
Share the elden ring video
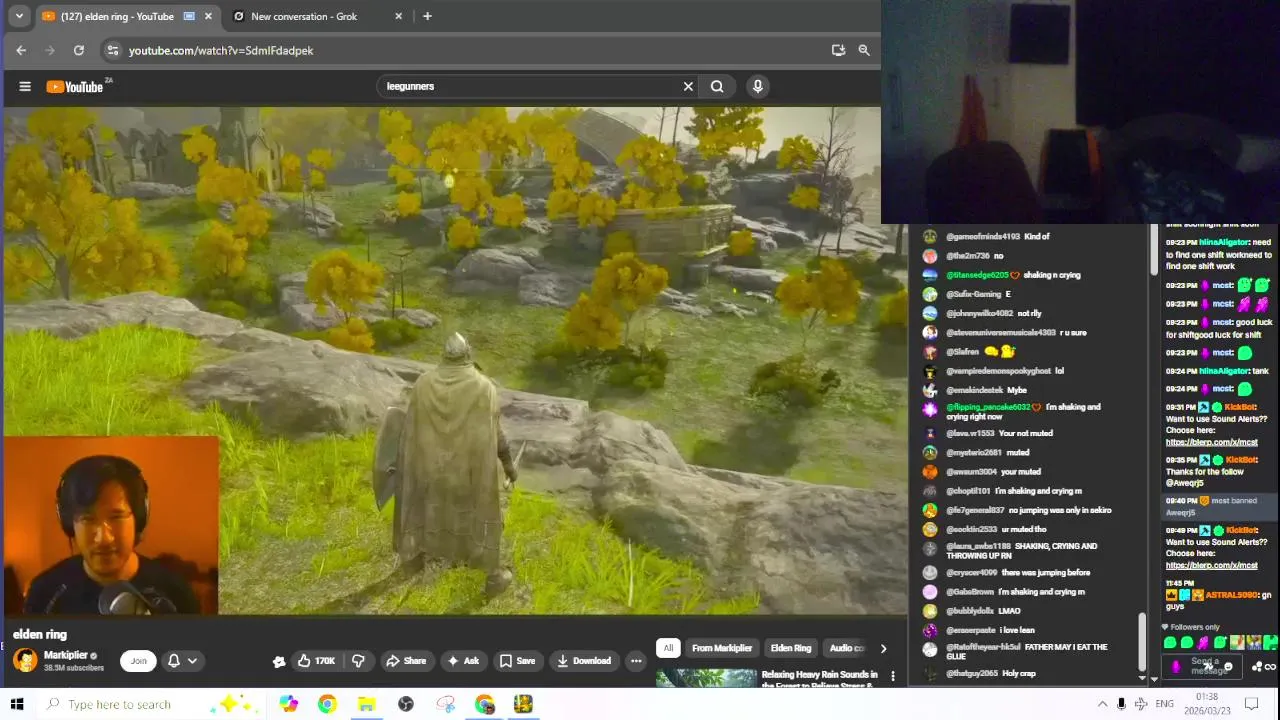click(406, 660)
